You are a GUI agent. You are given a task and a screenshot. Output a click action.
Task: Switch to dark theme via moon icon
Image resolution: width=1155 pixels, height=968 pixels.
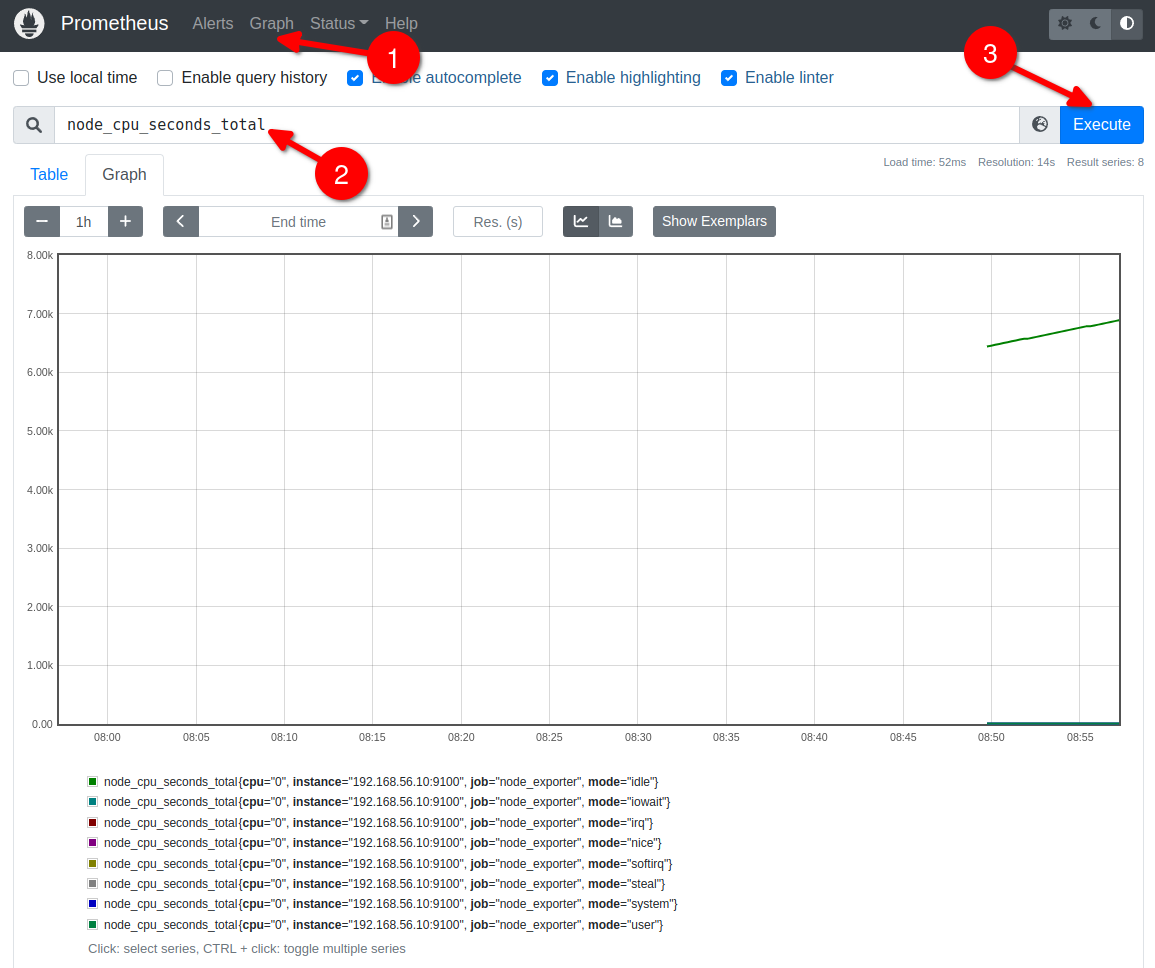[1096, 23]
